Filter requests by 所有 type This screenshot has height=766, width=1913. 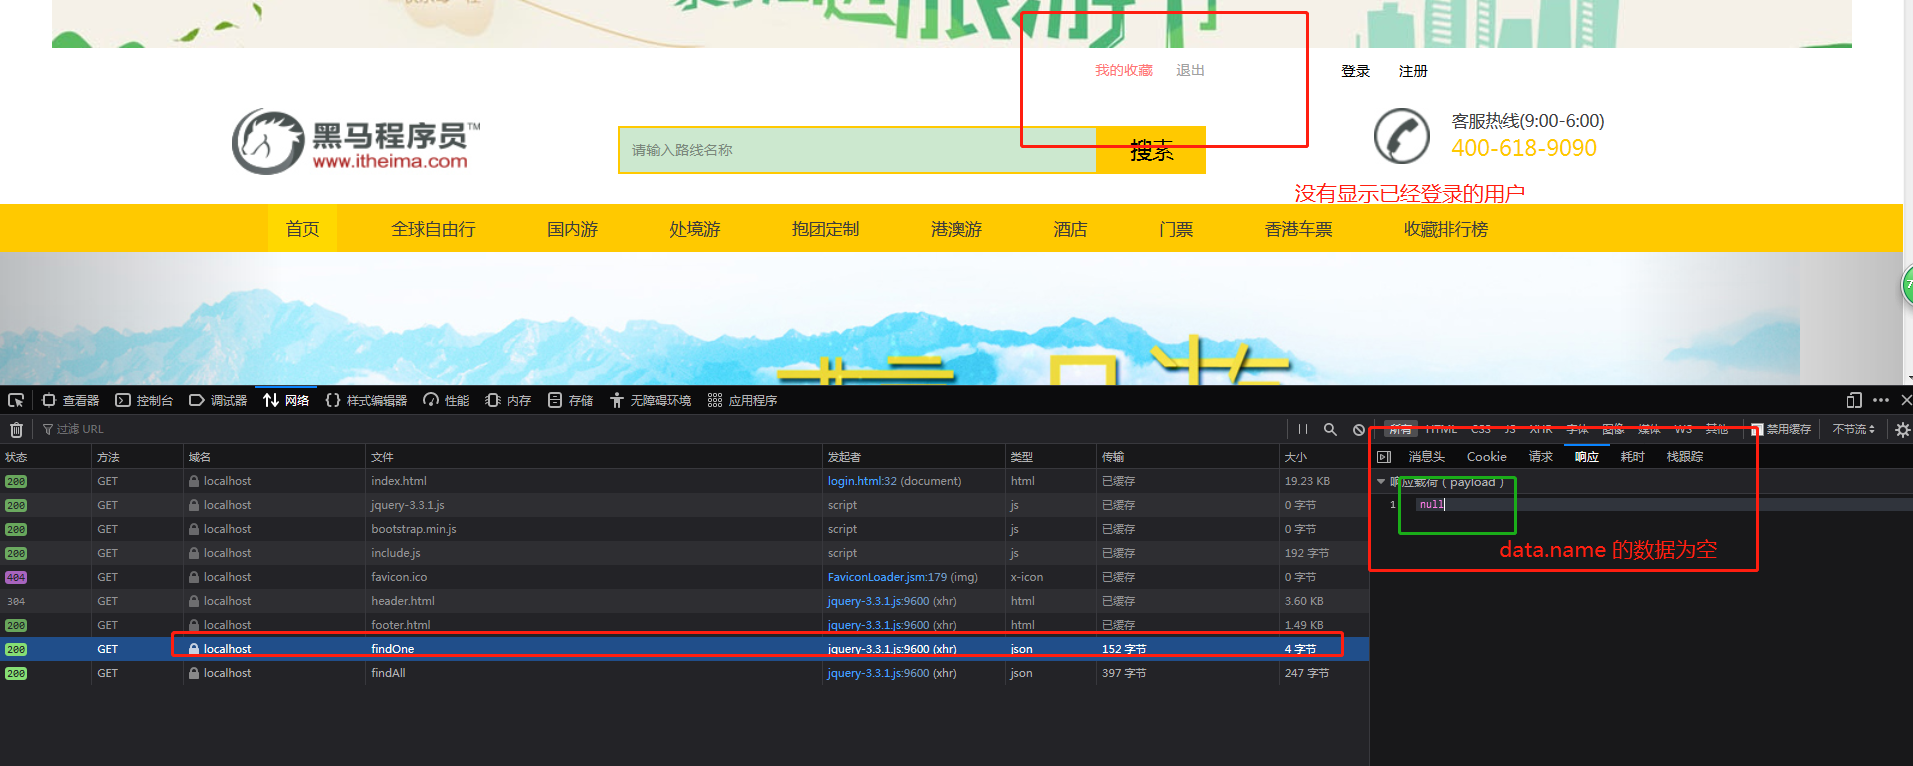pyautogui.click(x=1400, y=429)
